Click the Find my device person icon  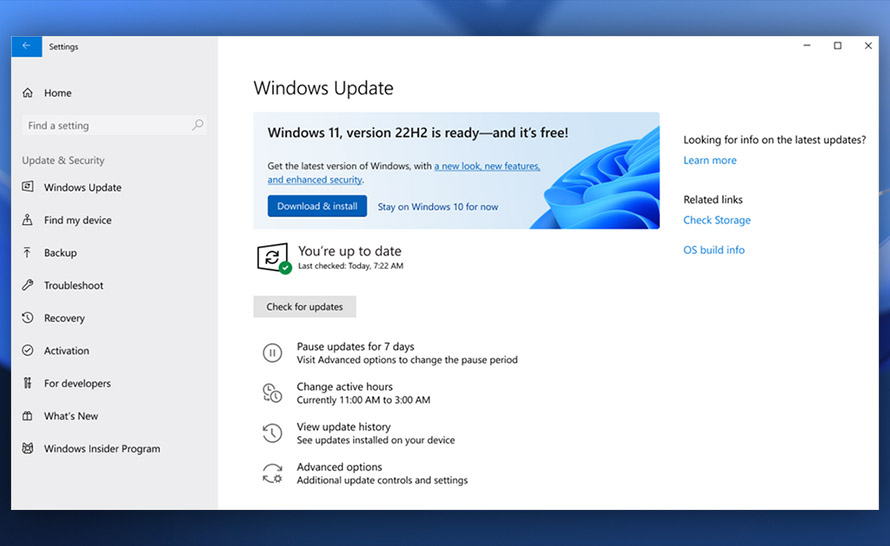[27, 220]
